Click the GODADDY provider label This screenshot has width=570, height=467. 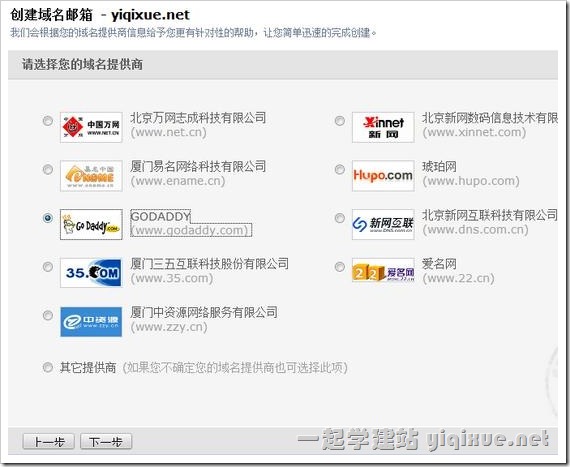(x=160, y=216)
